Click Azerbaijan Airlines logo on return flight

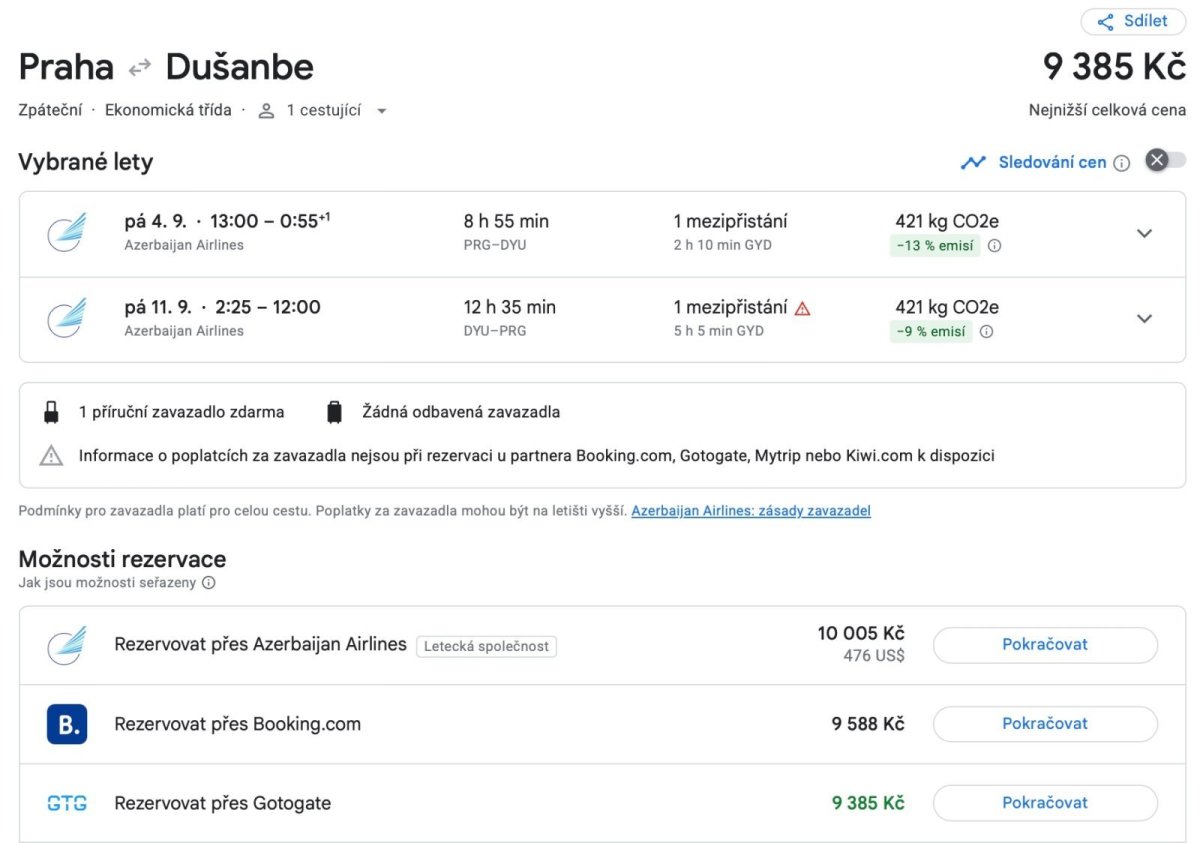point(67,318)
